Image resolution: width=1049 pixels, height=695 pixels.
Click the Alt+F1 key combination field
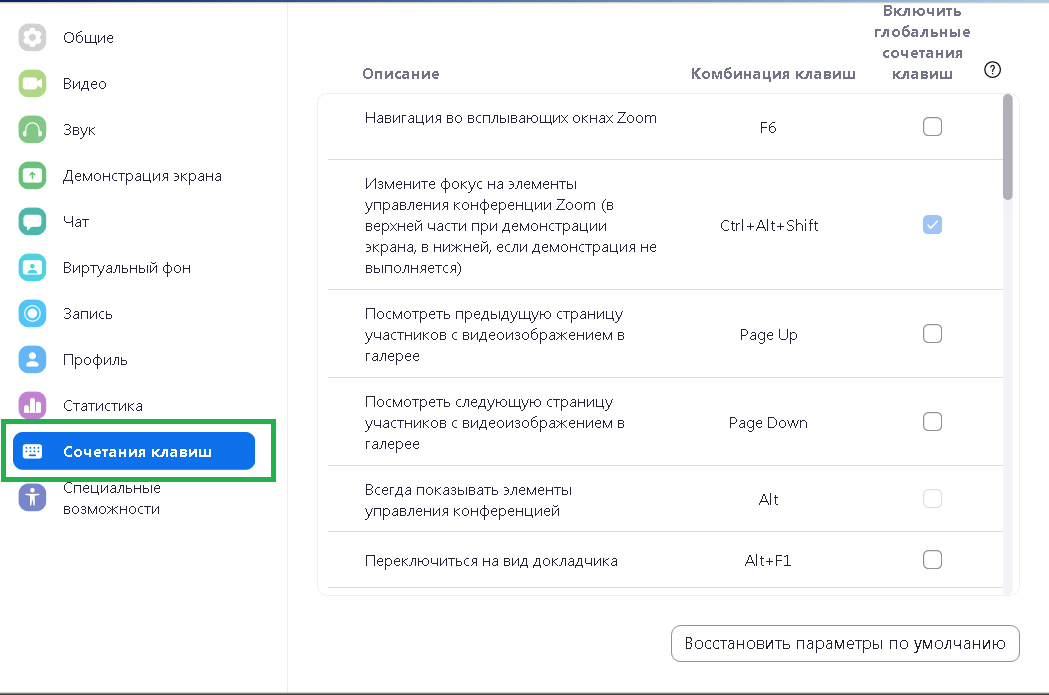pos(768,561)
